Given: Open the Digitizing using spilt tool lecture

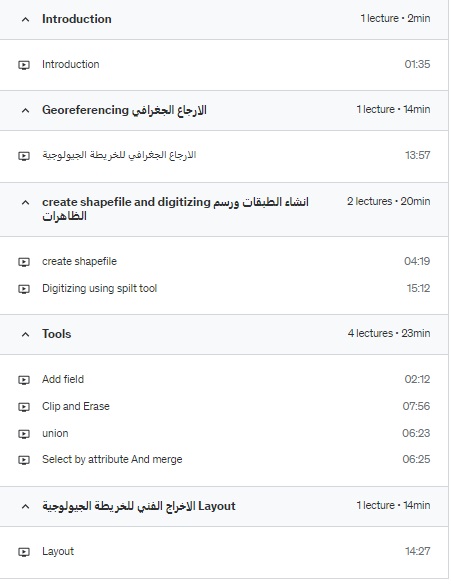Looking at the screenshot, I should (x=100, y=288).
